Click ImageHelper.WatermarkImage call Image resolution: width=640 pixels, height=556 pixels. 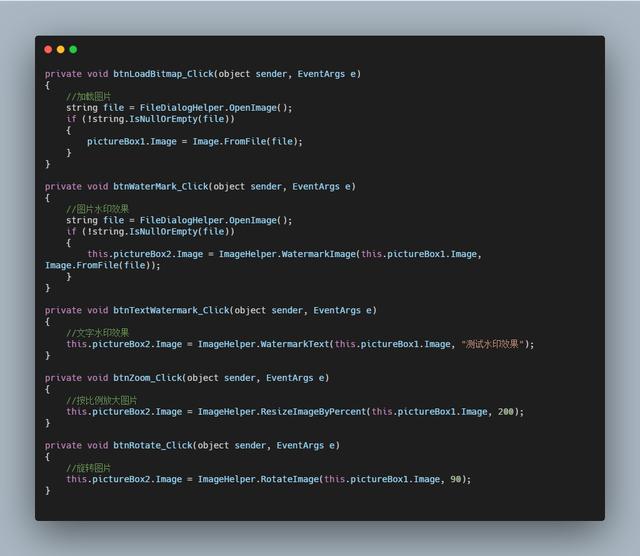(287, 254)
